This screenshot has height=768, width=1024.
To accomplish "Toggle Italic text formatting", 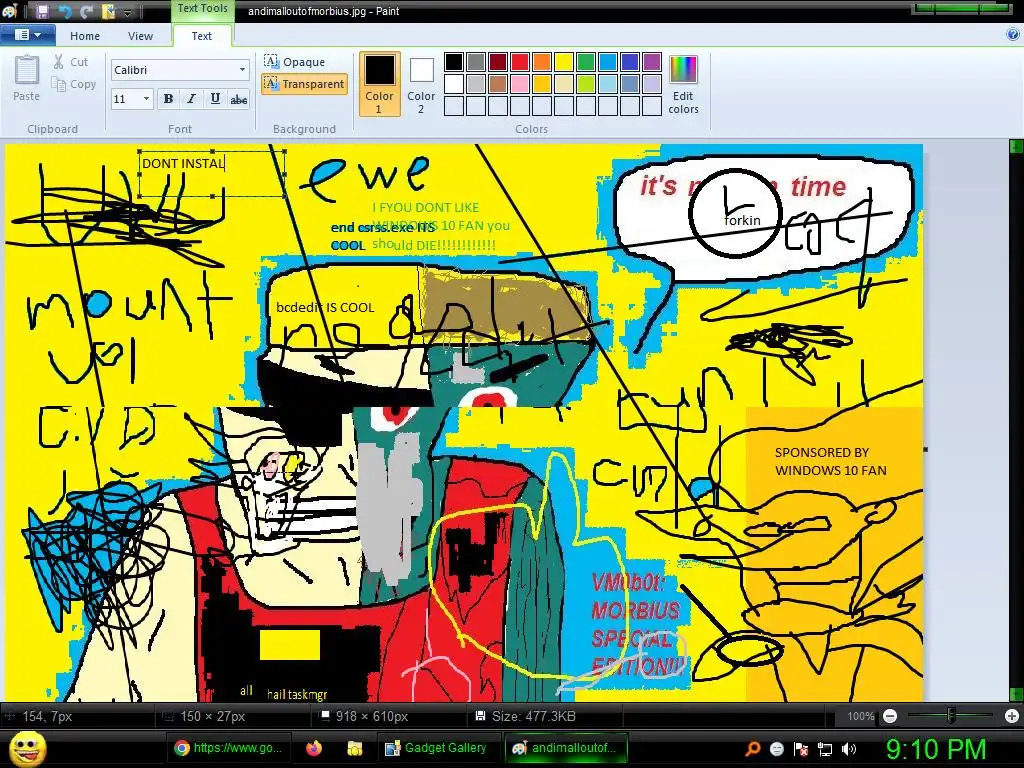I will (x=191, y=99).
